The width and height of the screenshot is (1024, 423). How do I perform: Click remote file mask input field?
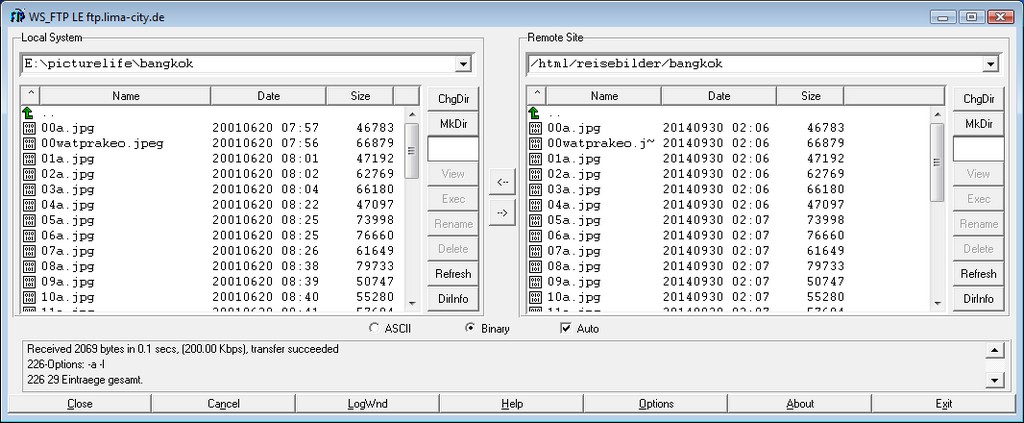click(x=978, y=149)
